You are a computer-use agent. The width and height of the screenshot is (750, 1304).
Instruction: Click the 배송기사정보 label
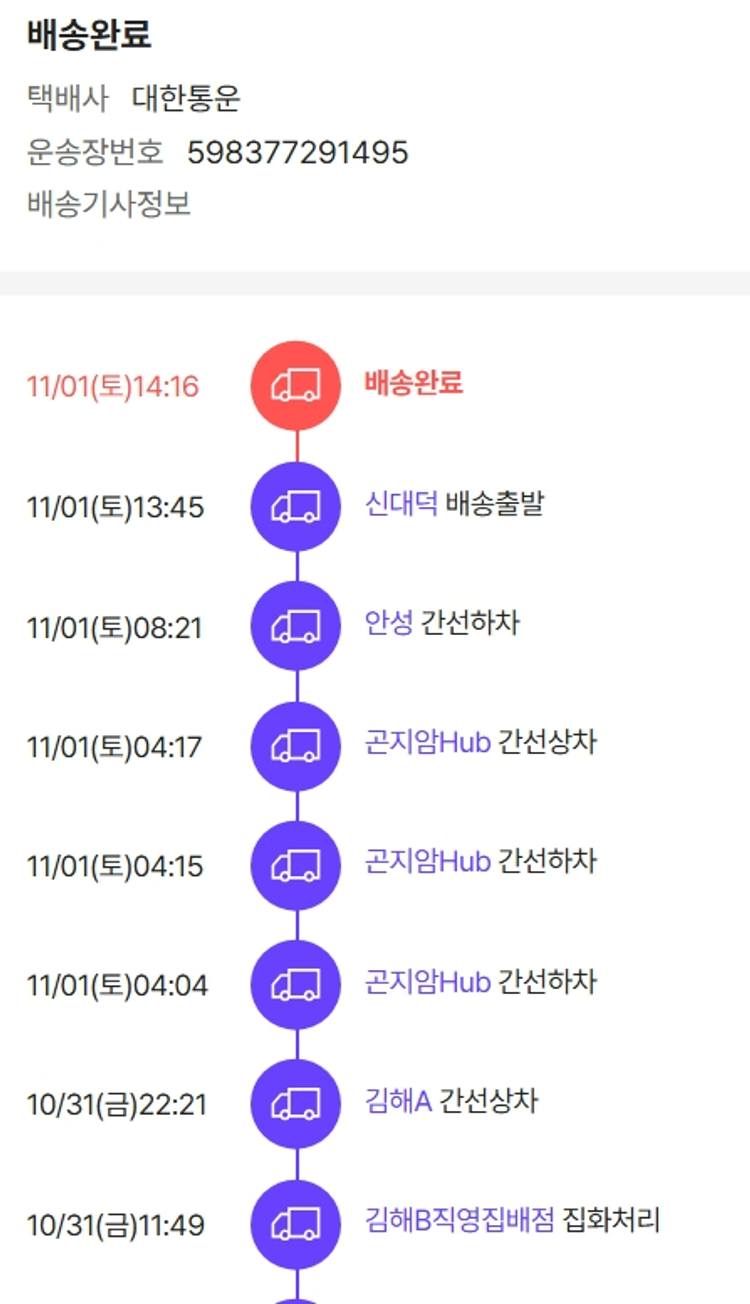click(109, 204)
